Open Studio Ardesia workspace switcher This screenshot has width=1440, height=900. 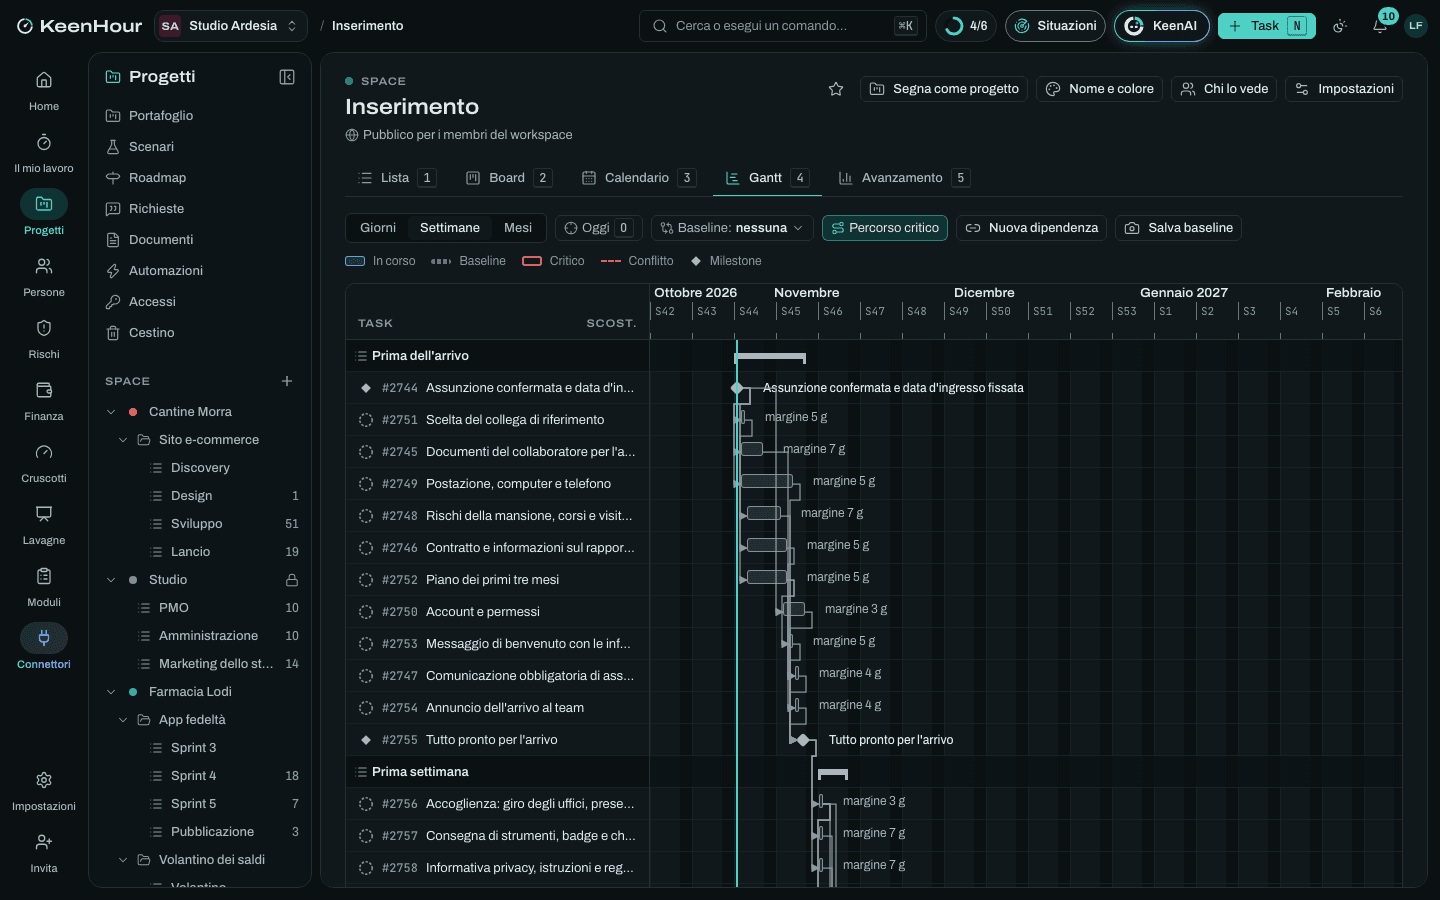point(231,26)
